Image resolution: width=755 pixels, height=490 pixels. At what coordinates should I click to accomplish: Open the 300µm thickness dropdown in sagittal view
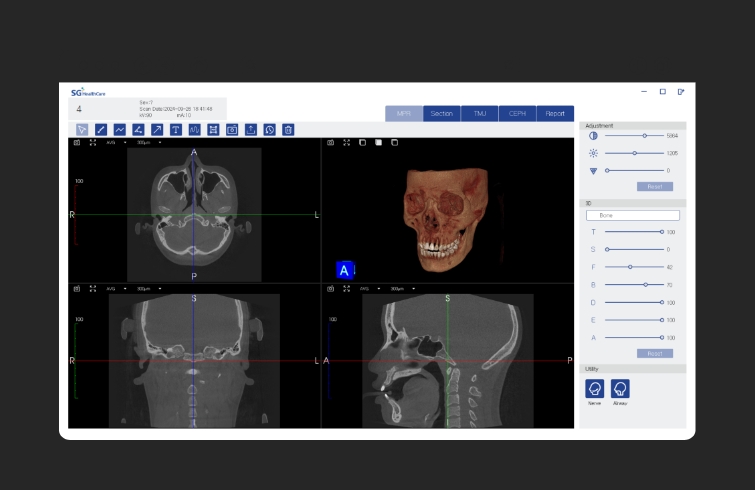point(403,289)
